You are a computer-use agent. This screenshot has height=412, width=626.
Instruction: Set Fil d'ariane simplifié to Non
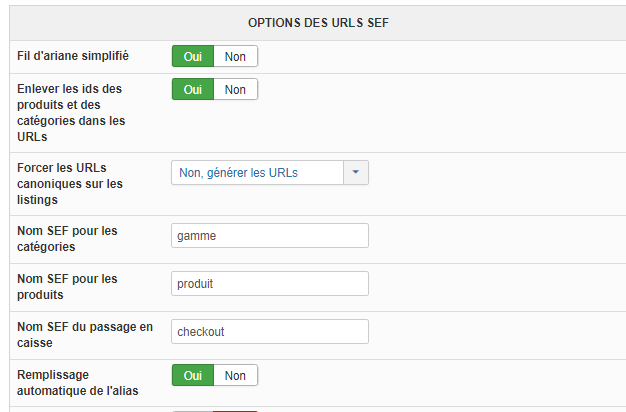pyautogui.click(x=235, y=57)
